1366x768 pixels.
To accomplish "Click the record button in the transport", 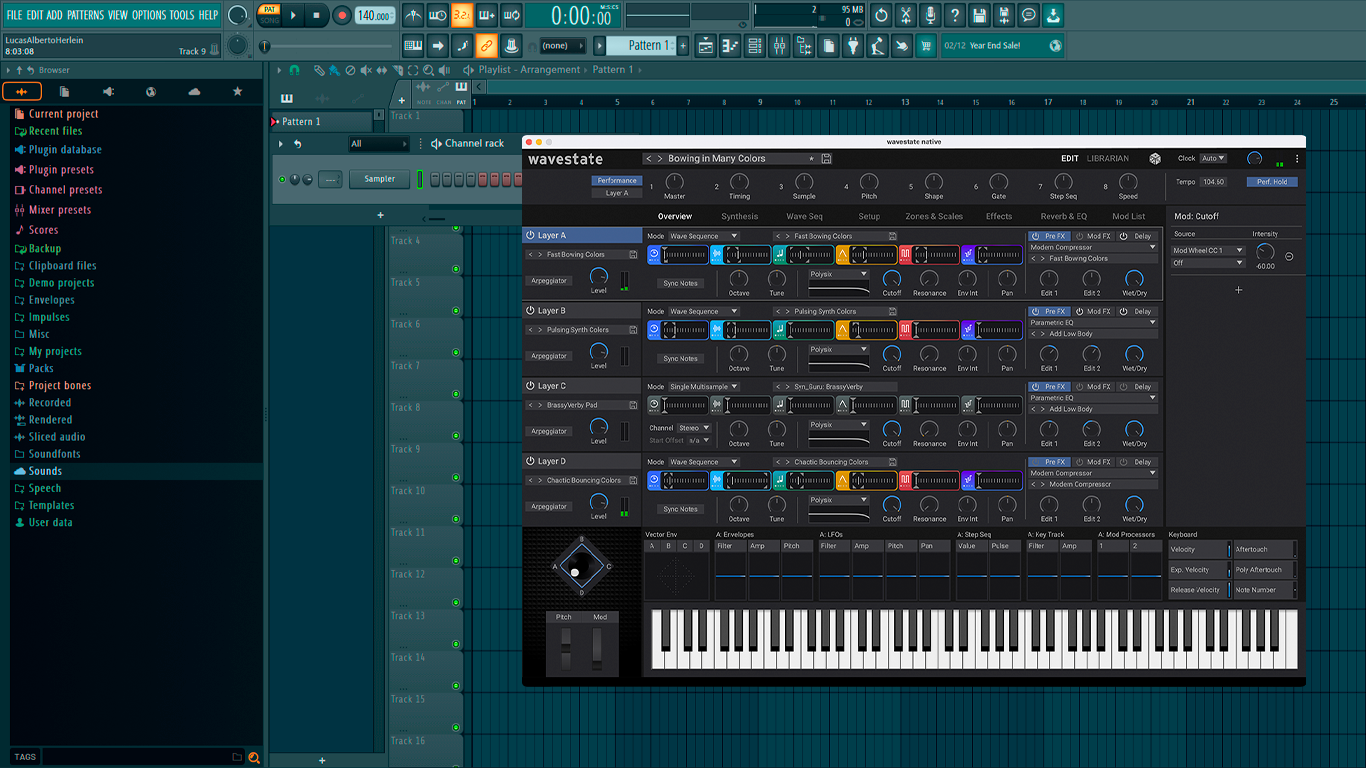I will (x=342, y=15).
